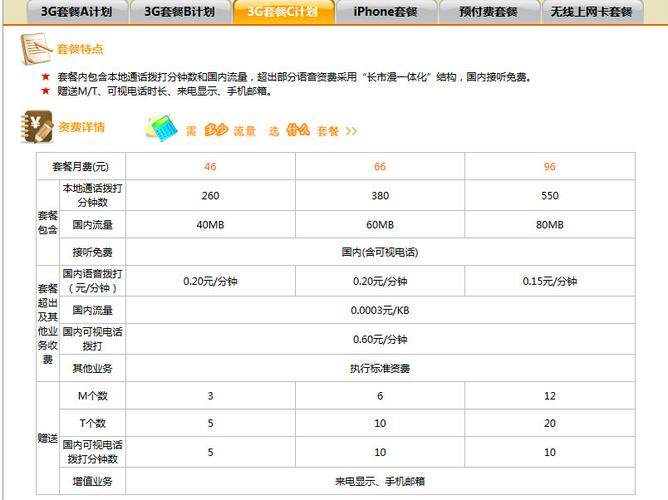Select the 66 monthly fee cell
This screenshot has width=668, height=500.
pos(380,167)
